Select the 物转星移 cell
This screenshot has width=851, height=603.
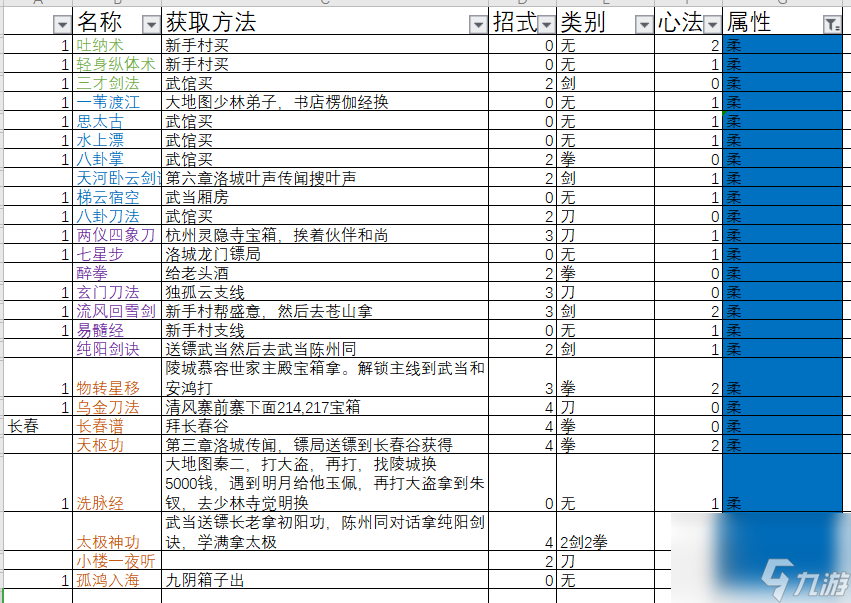coord(117,378)
